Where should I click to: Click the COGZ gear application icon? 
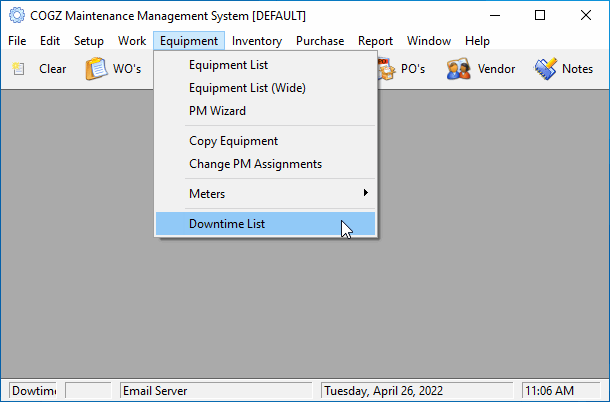point(17,15)
